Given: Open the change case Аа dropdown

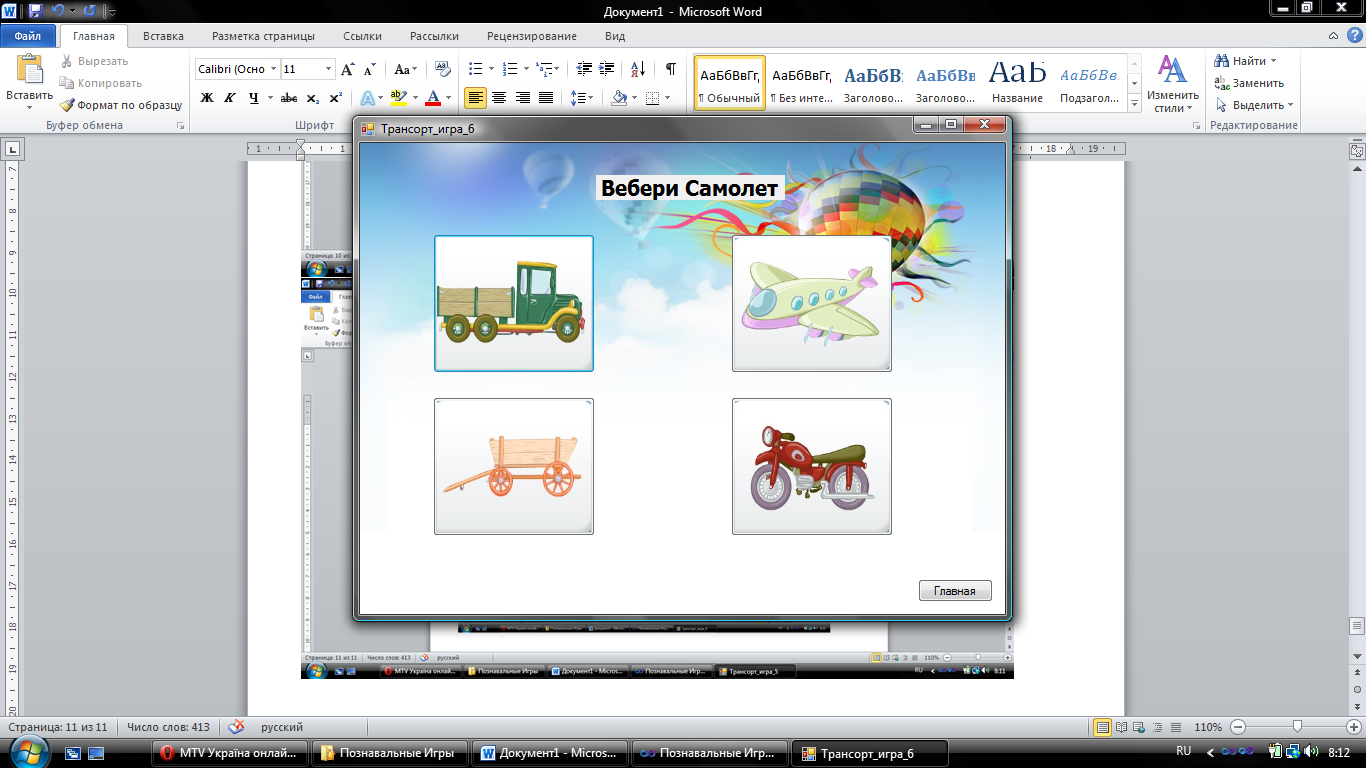Looking at the screenshot, I should tap(405, 69).
